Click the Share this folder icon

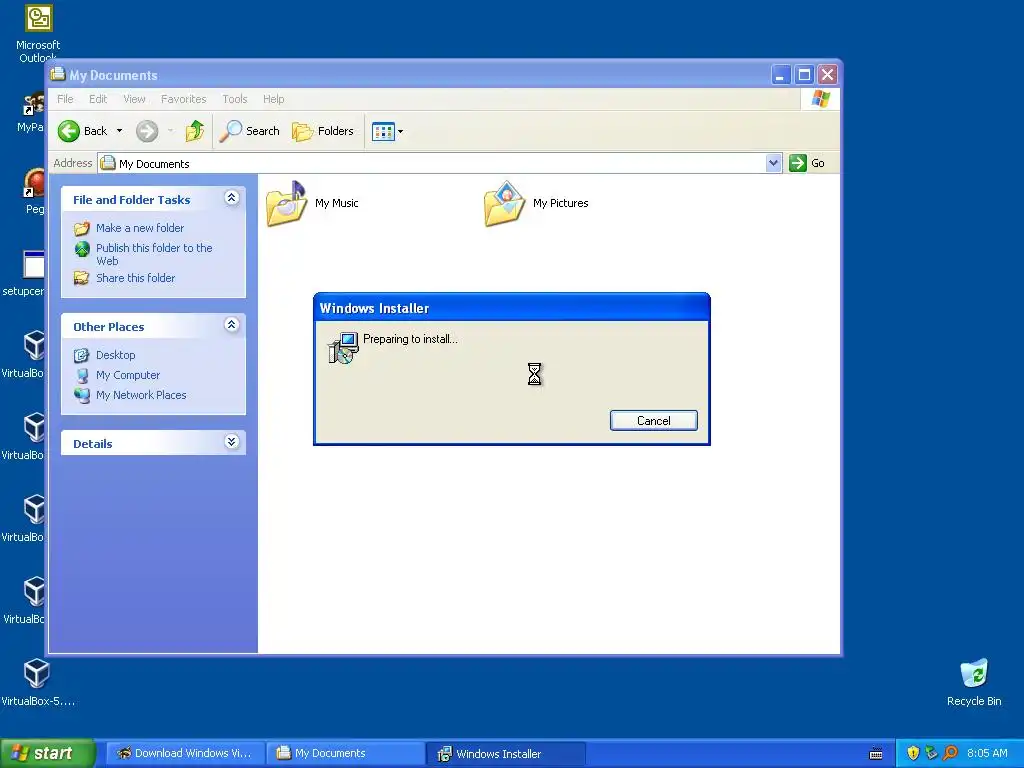click(x=82, y=278)
